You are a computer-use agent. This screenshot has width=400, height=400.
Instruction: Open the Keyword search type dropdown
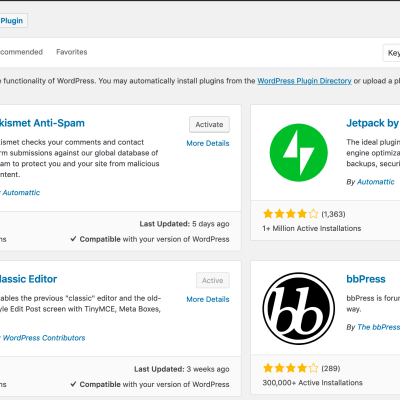click(x=392, y=53)
